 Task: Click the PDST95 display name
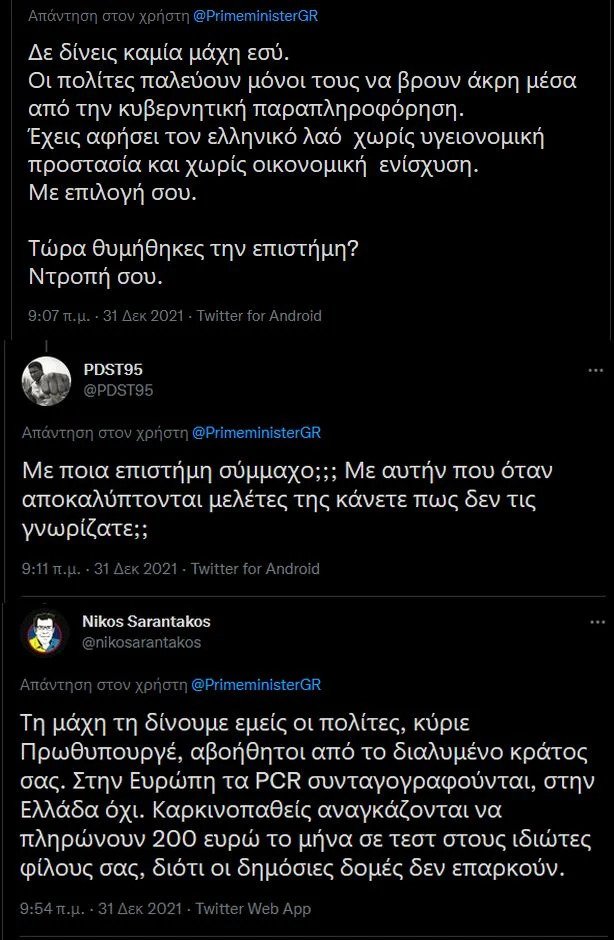(x=115, y=370)
